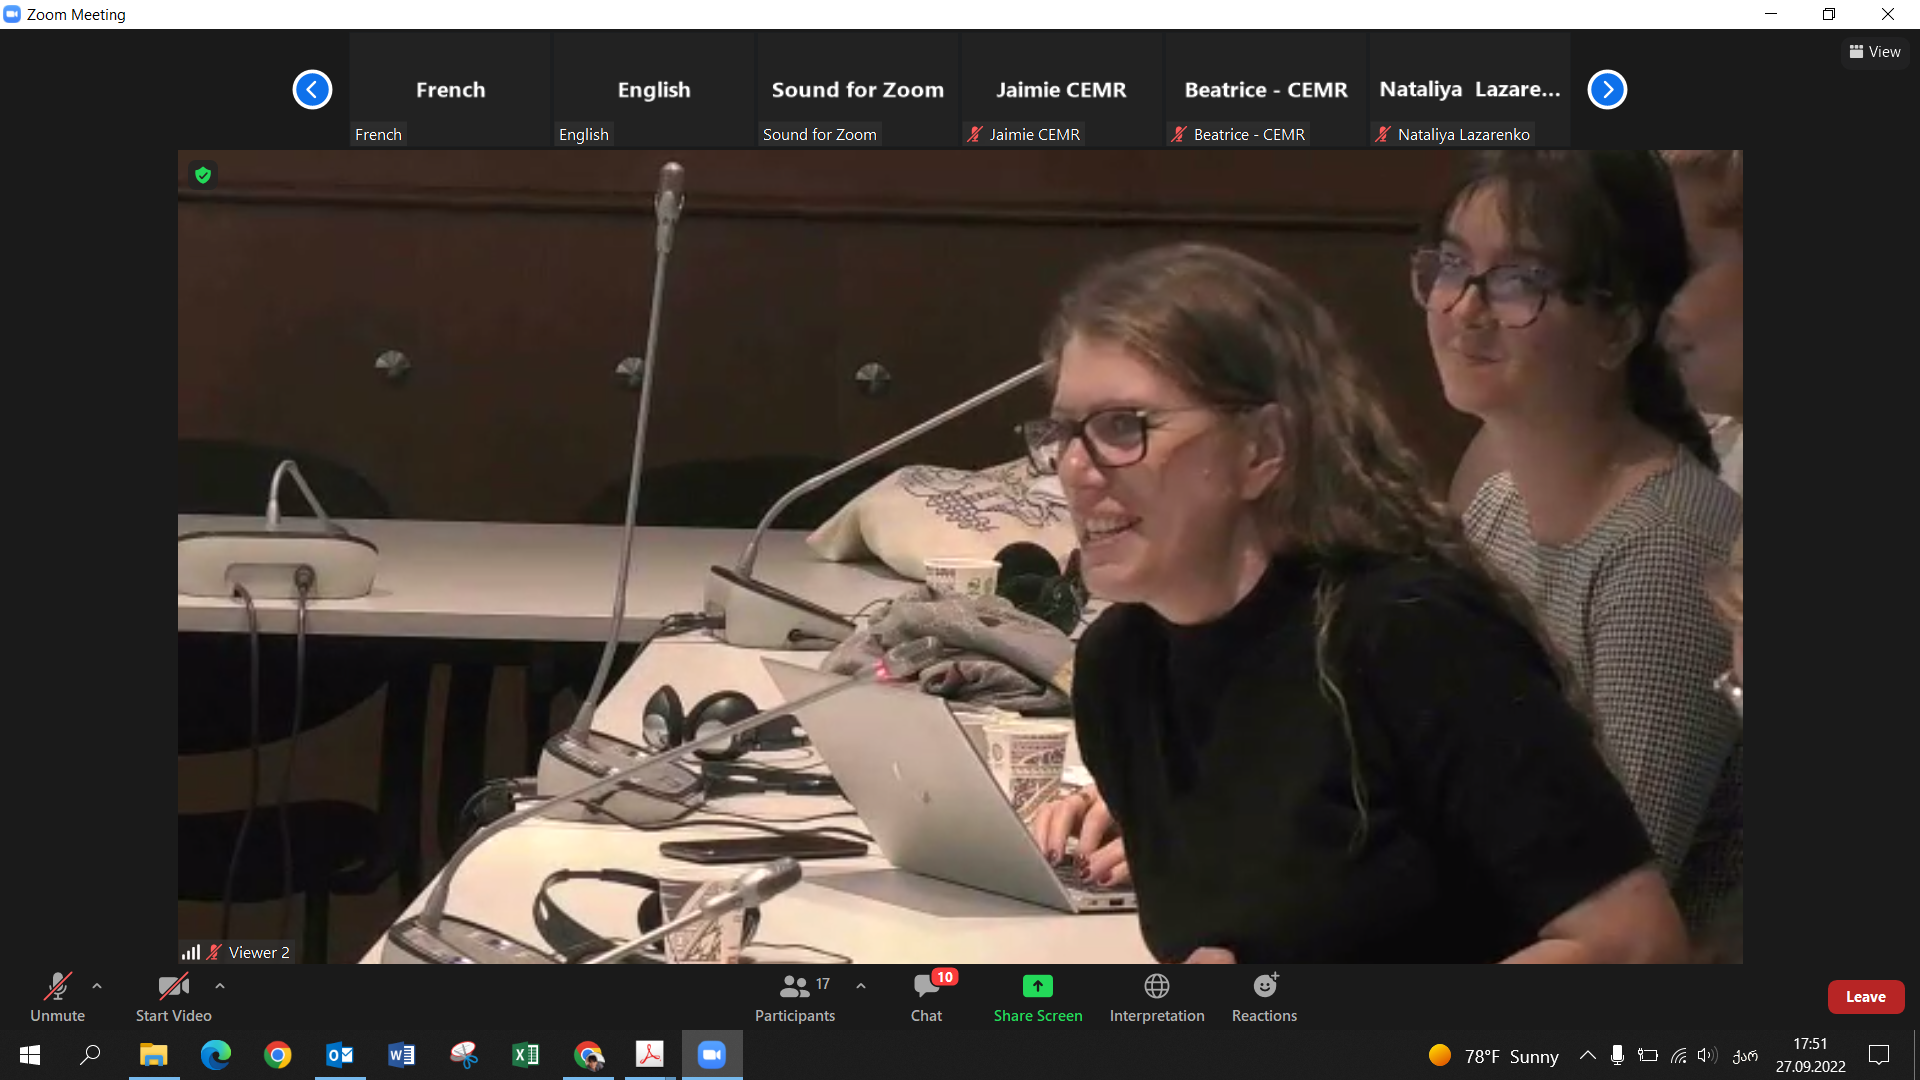
Task: Show hidden system tray icons
Action: click(x=1587, y=1055)
